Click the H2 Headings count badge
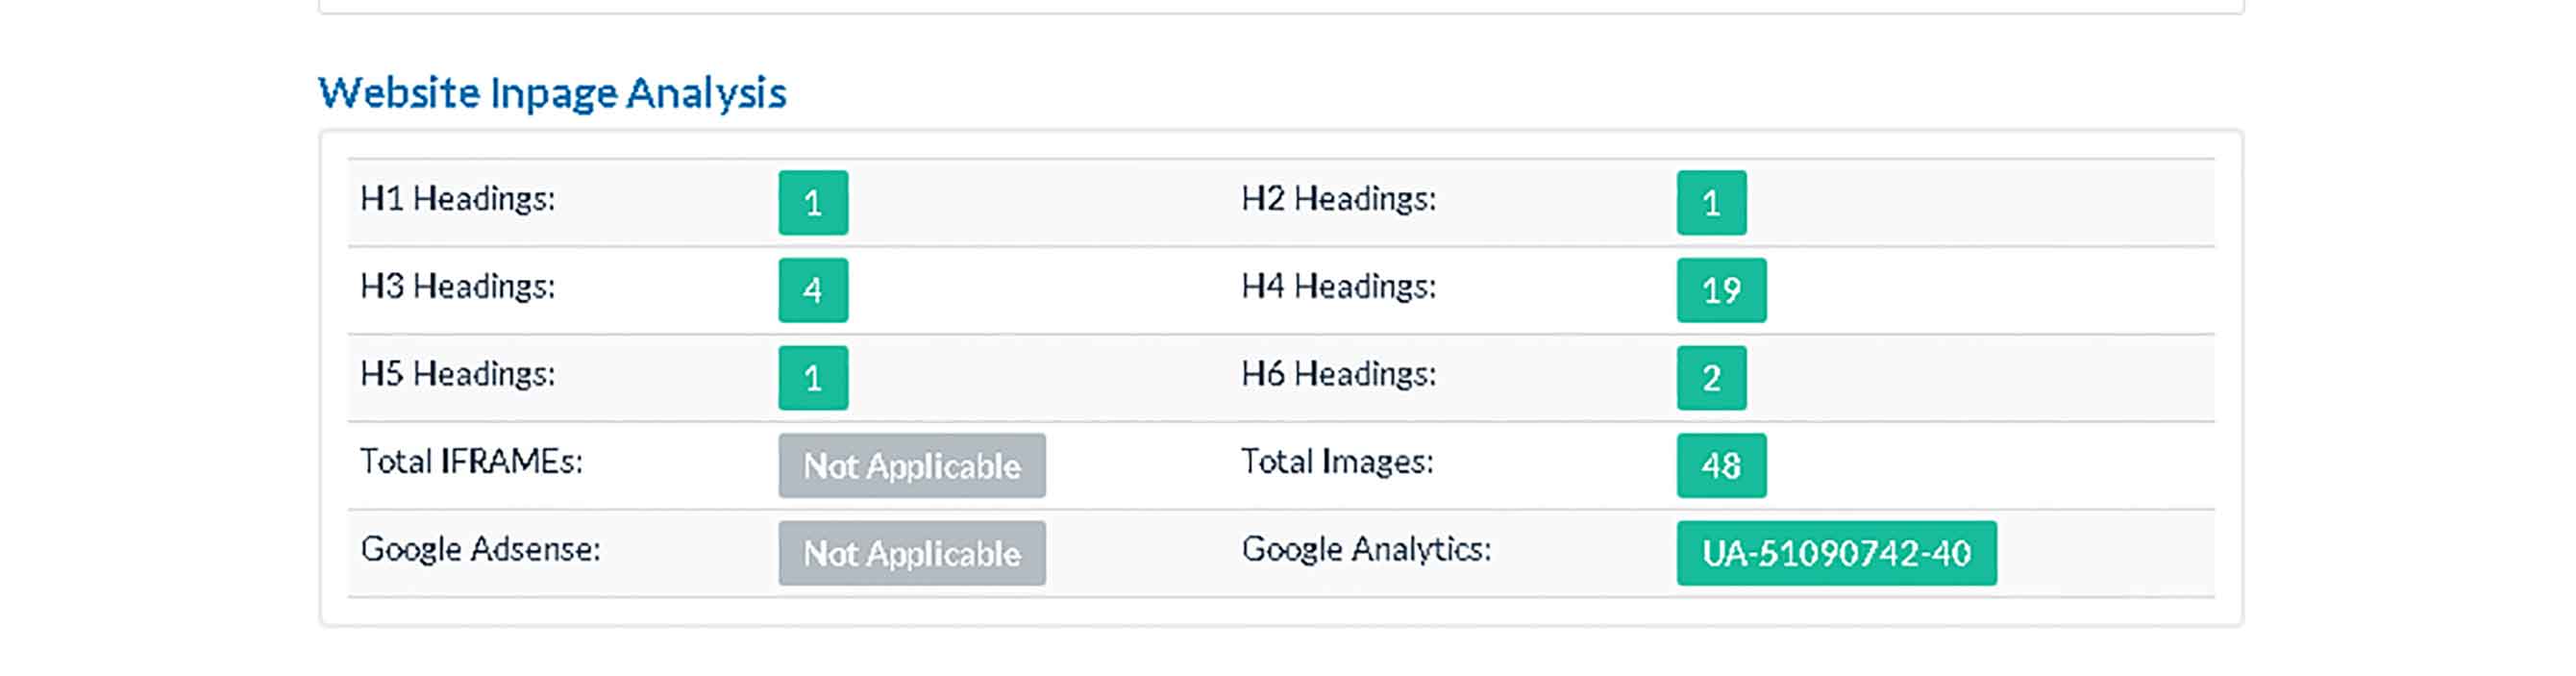 [1711, 203]
